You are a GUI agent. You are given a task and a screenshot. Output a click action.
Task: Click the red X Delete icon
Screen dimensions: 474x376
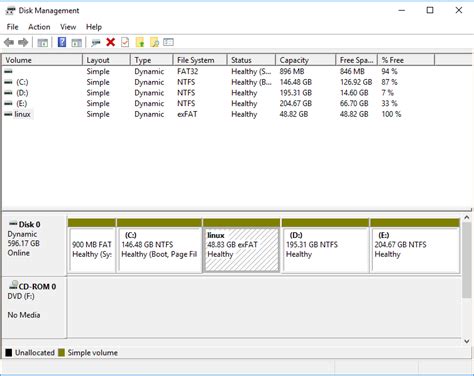click(110, 42)
